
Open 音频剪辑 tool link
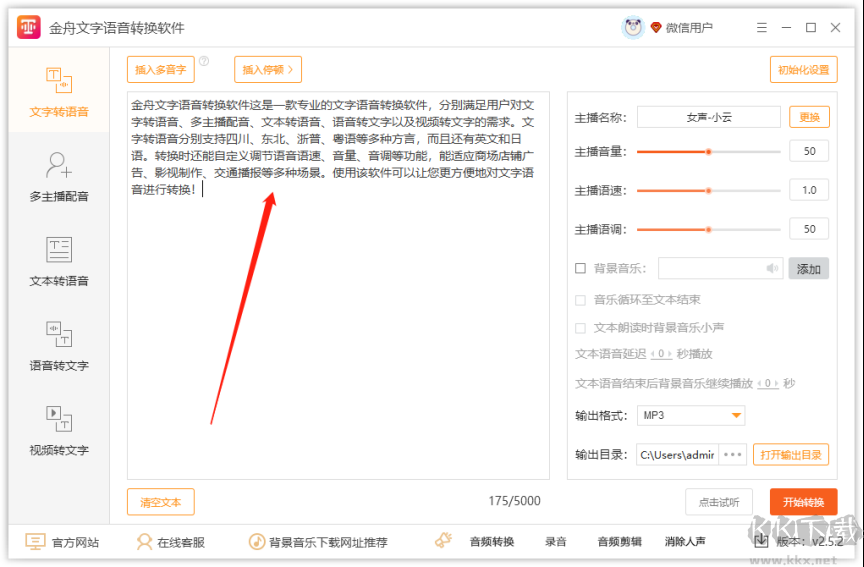coord(619,542)
